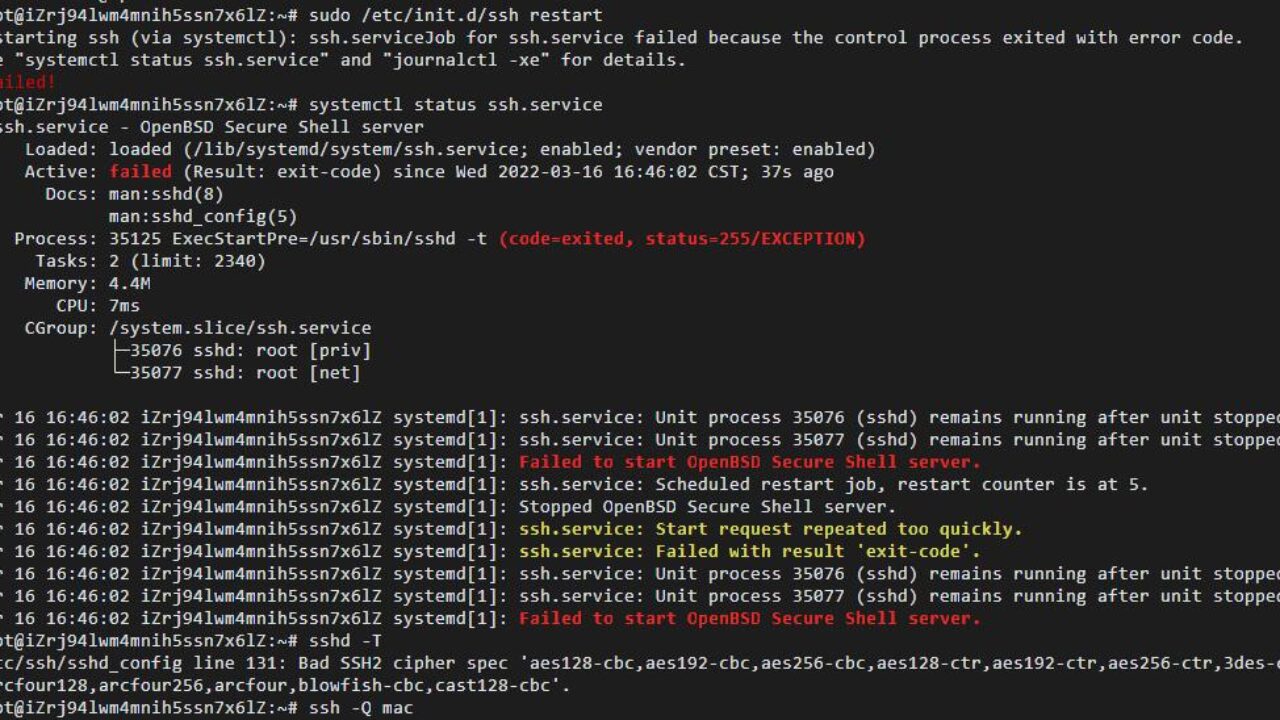The image size is (1280, 720).
Task: Click the '35076 sshd: root [priv]' process entry
Action: click(250, 350)
